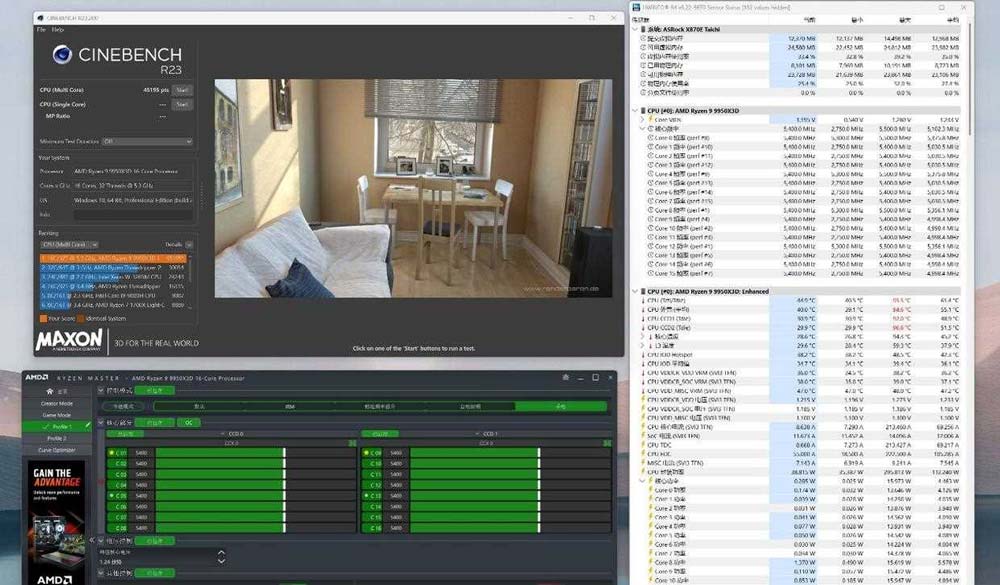This screenshot has width=1000, height=585.
Task: Open the Minimum Test Duration dropdown
Action: pyautogui.click(x=147, y=142)
